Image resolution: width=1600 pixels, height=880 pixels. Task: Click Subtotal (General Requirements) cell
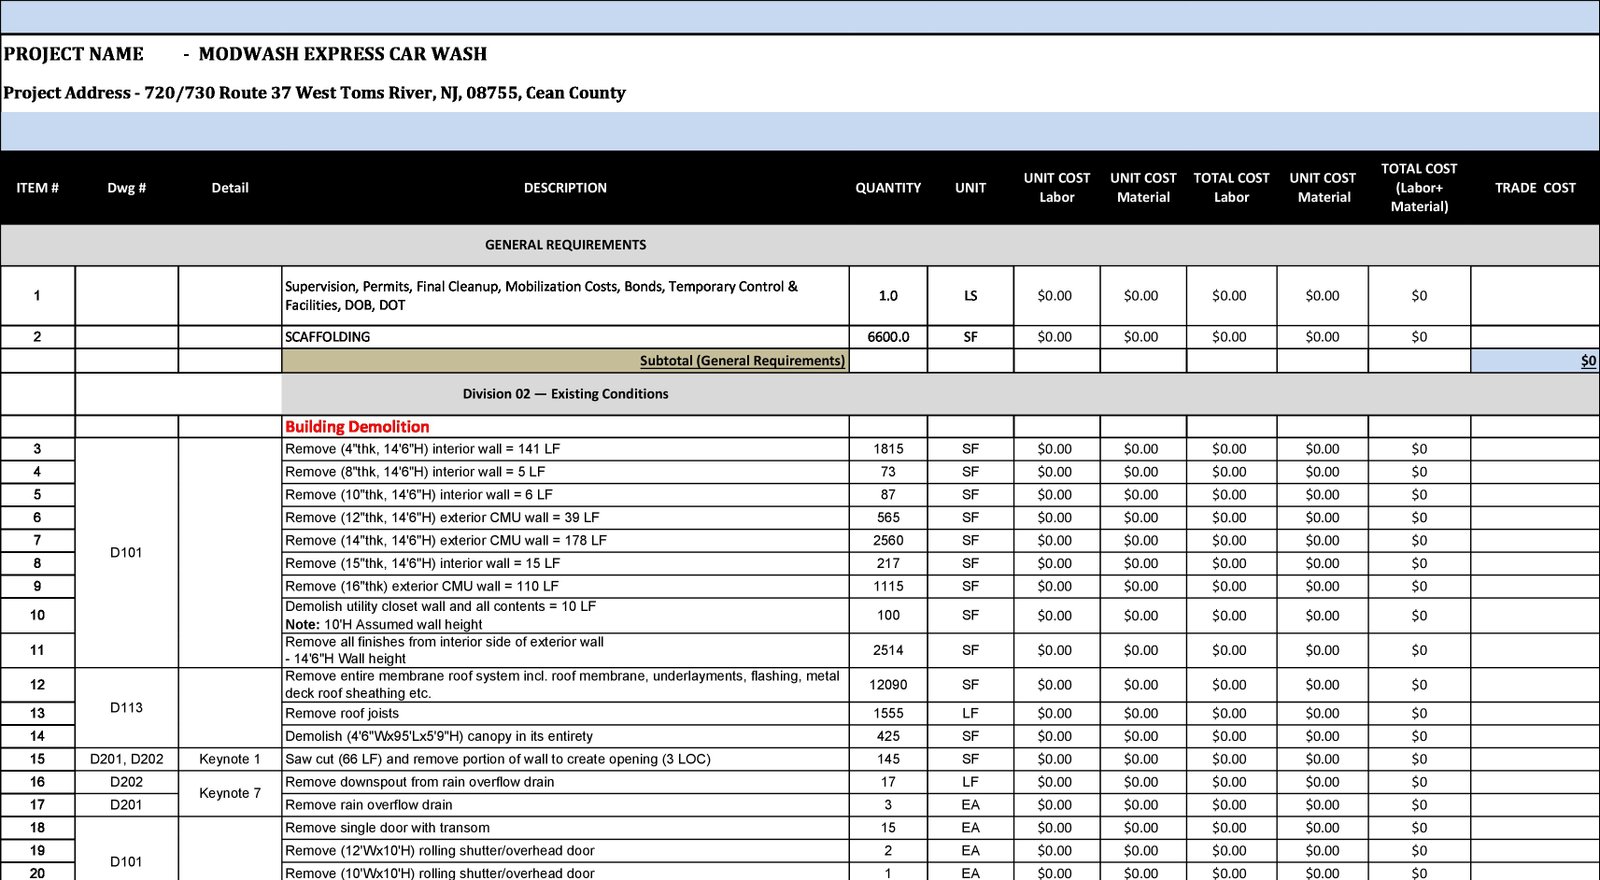click(x=565, y=361)
